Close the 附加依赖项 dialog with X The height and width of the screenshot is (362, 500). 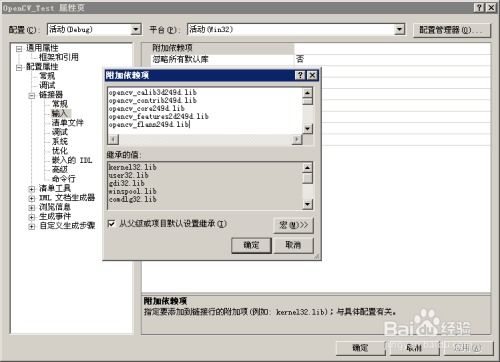[x=312, y=75]
